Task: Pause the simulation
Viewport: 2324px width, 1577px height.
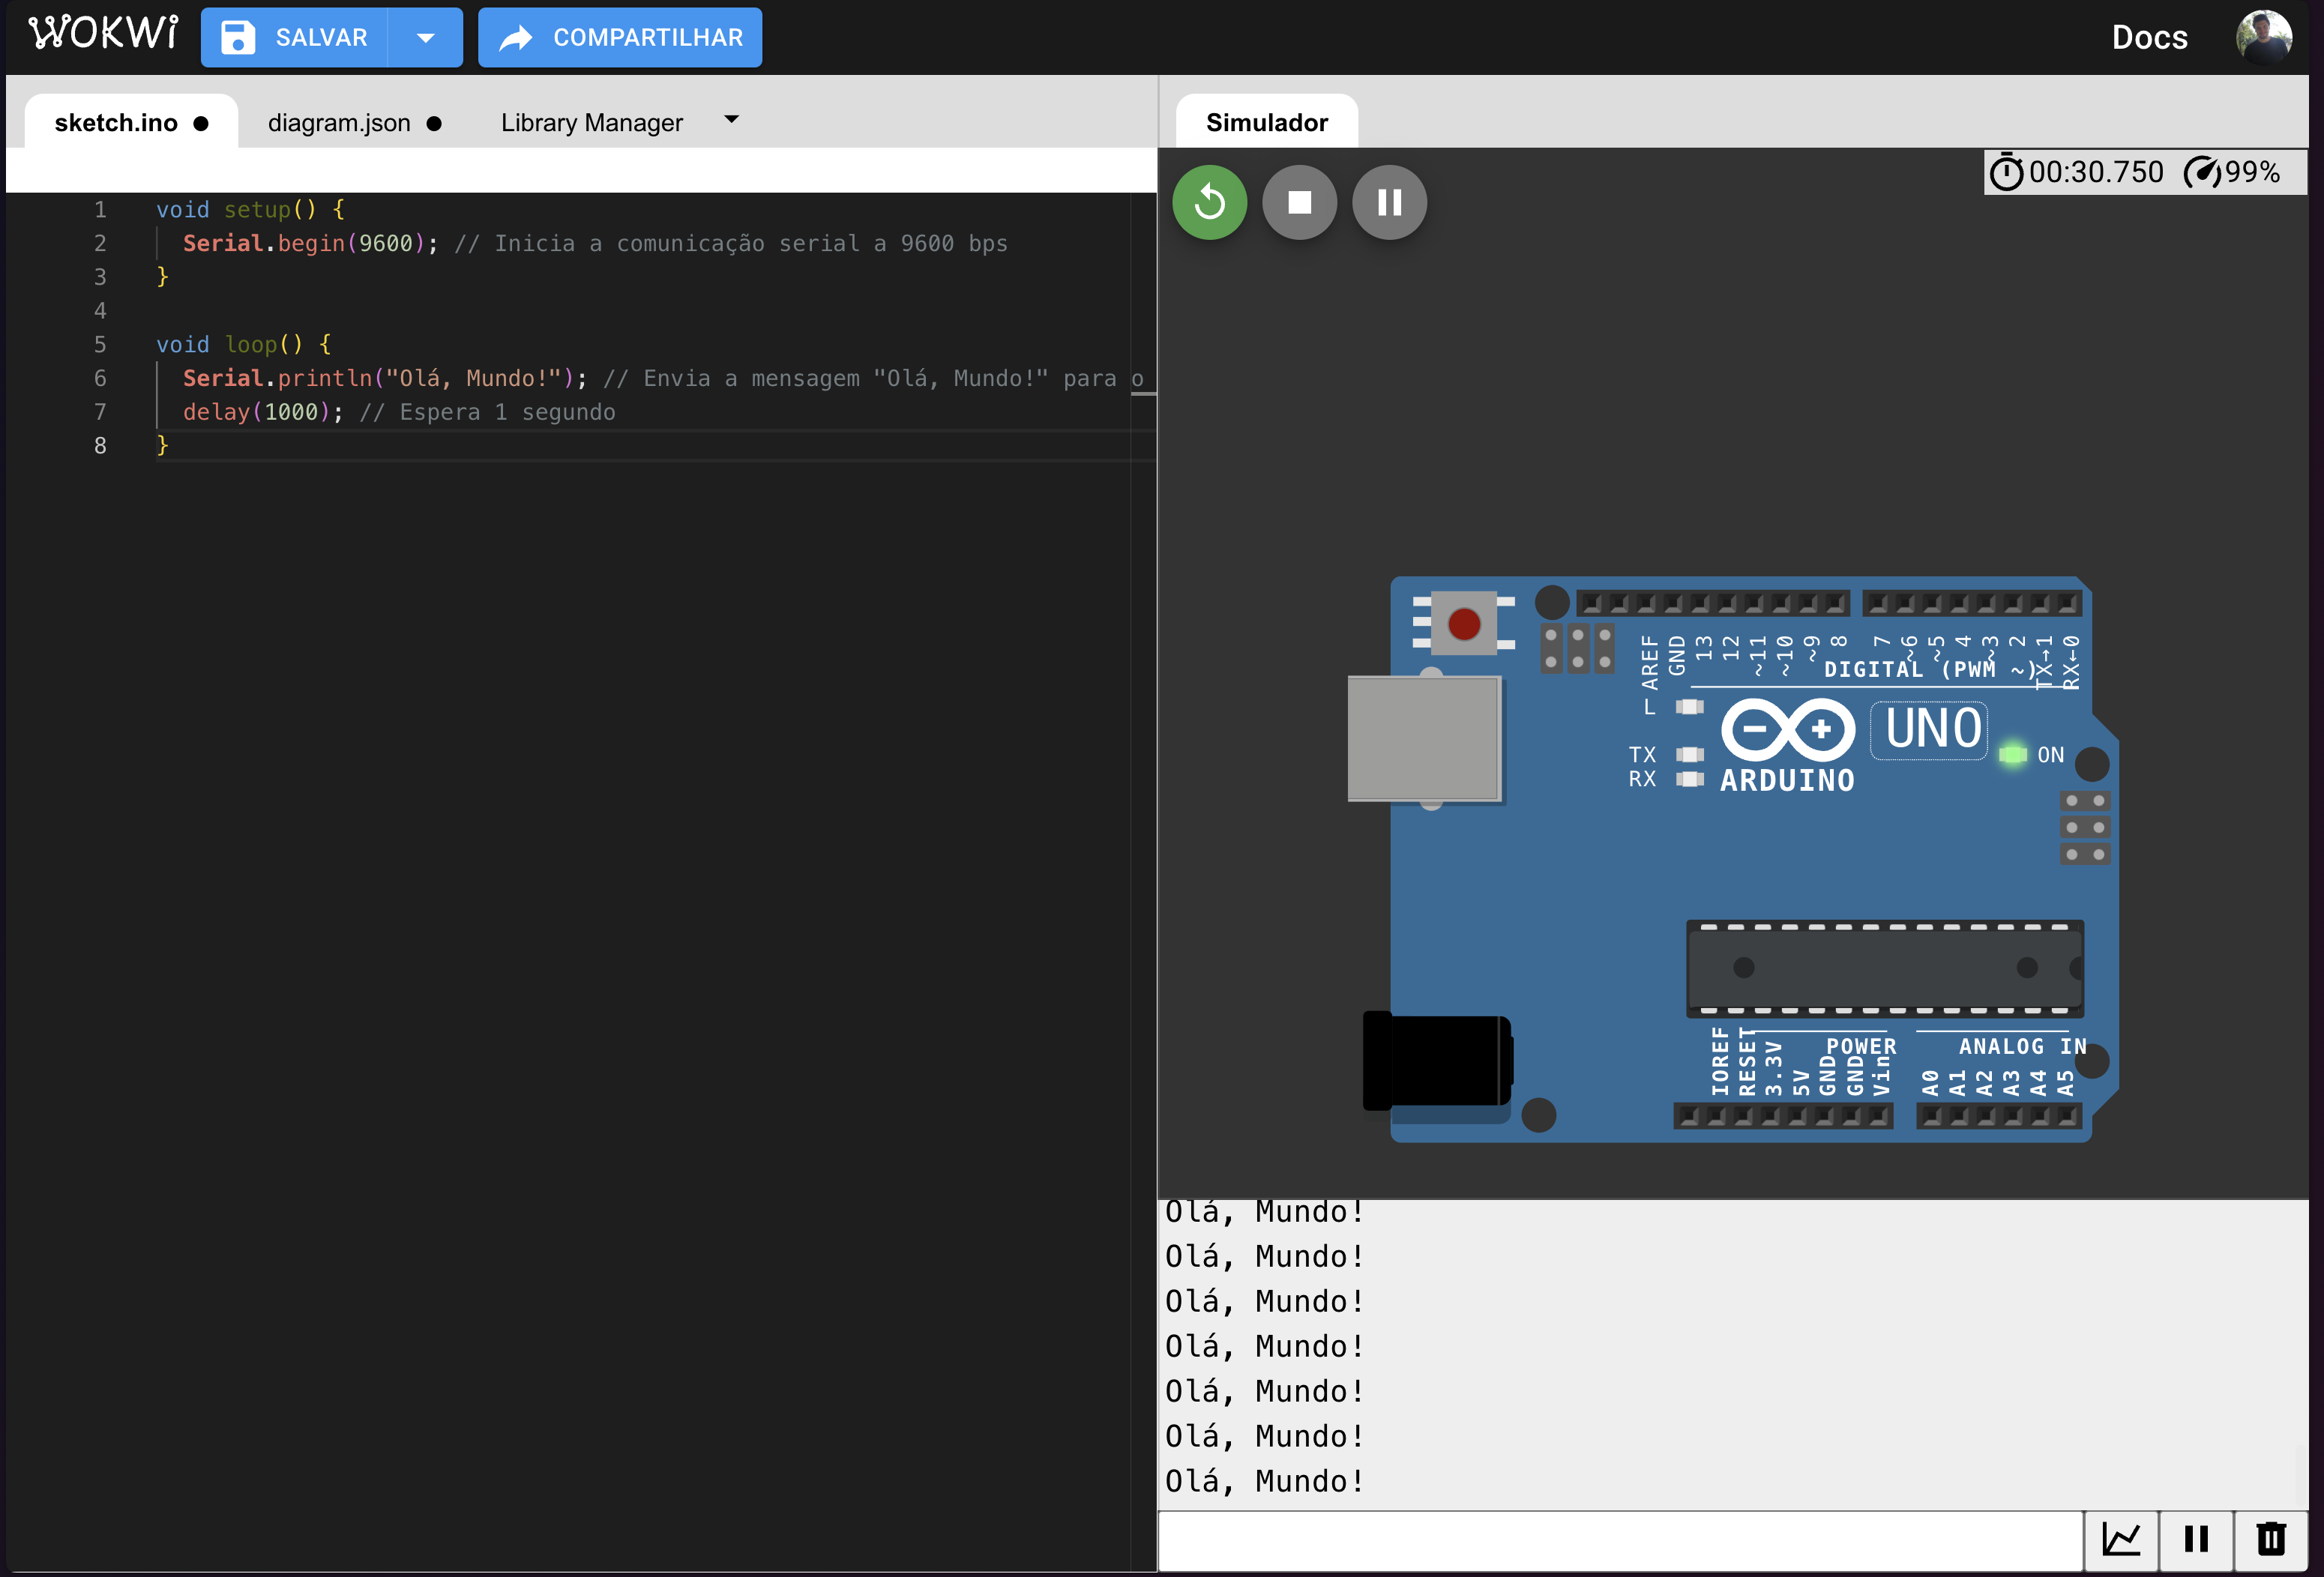Action: (1389, 202)
